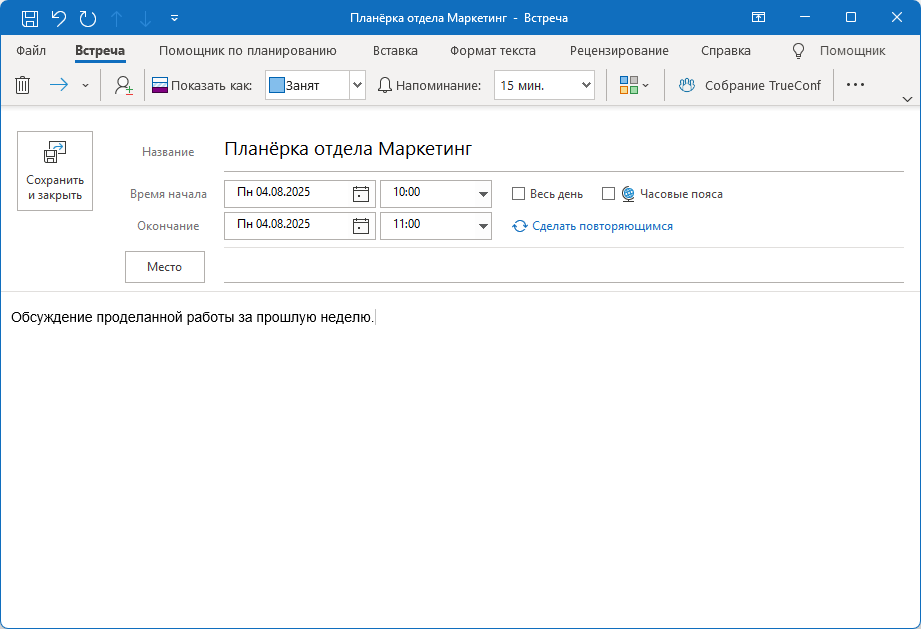921x629 pixels.
Task: Select the Meeting ribbon tab
Action: [x=100, y=51]
